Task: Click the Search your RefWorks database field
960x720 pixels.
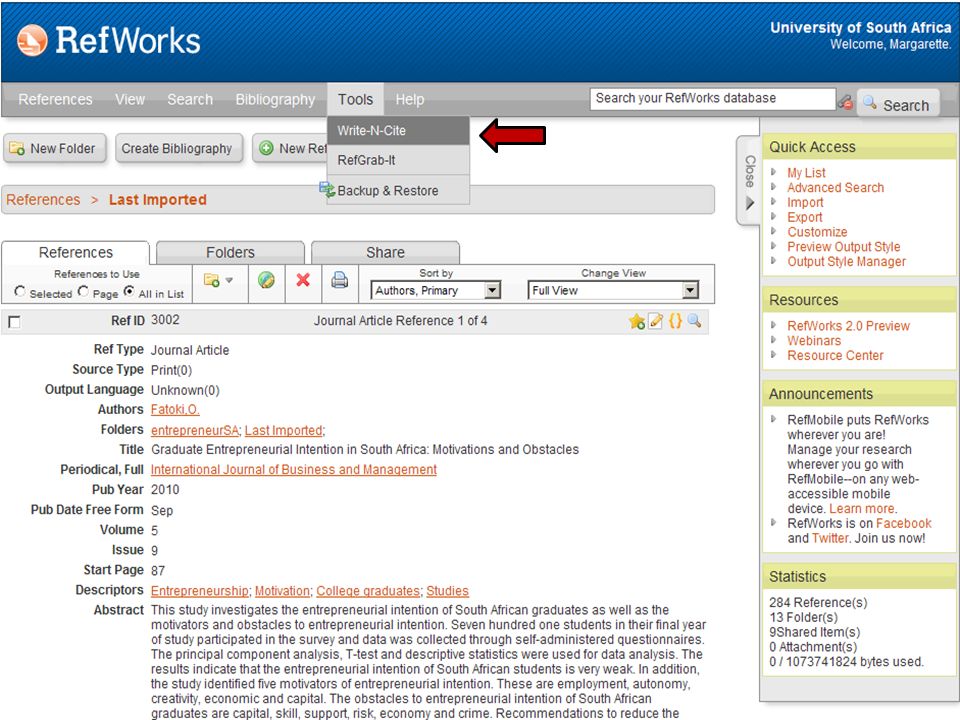Action: tap(713, 99)
